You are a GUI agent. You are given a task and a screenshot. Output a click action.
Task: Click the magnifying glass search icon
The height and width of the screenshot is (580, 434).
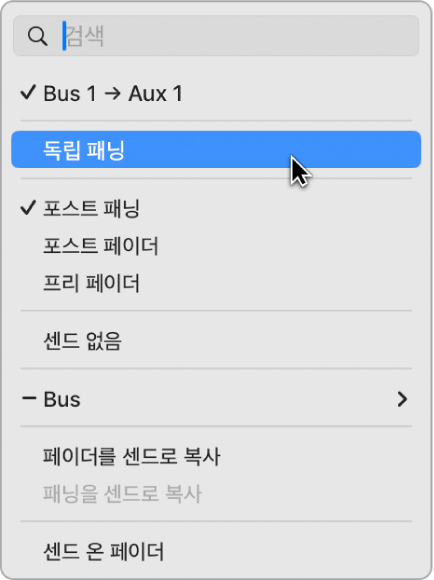coord(37,36)
